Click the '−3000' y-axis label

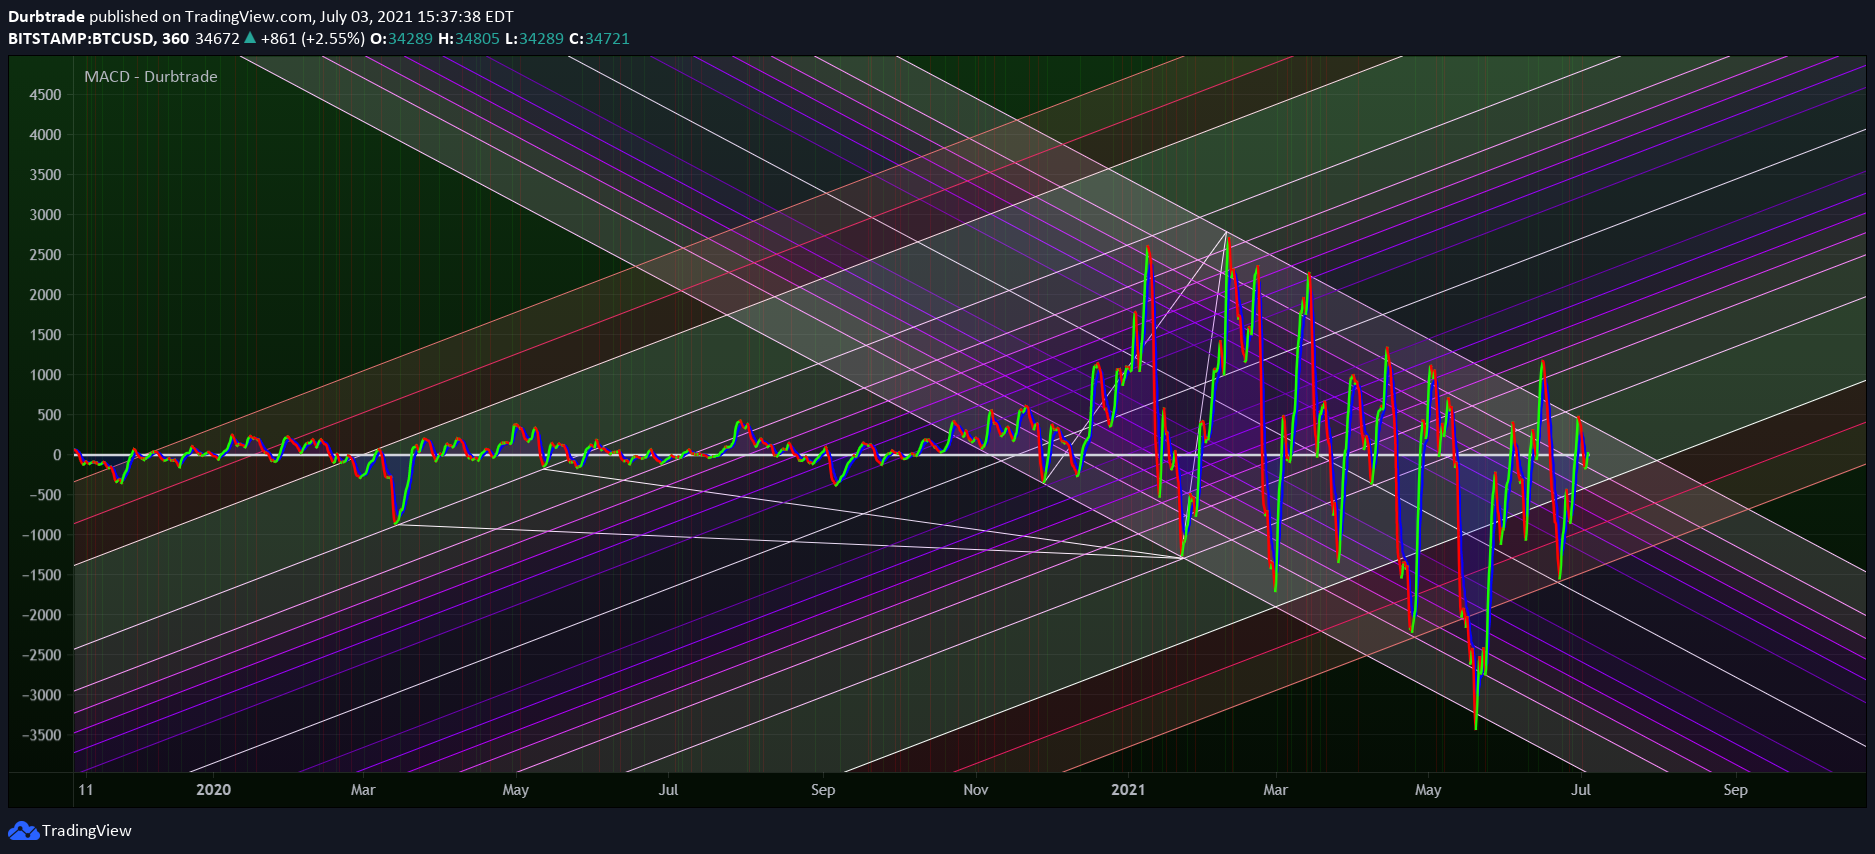(41, 695)
